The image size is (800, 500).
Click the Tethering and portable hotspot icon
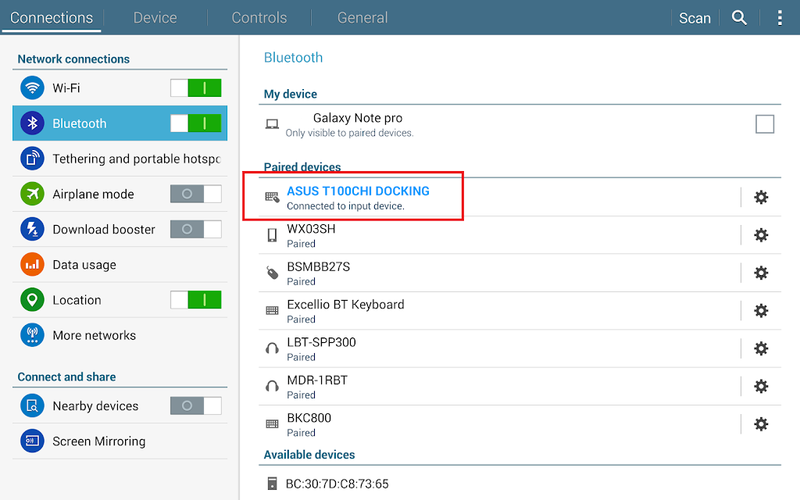[32, 158]
